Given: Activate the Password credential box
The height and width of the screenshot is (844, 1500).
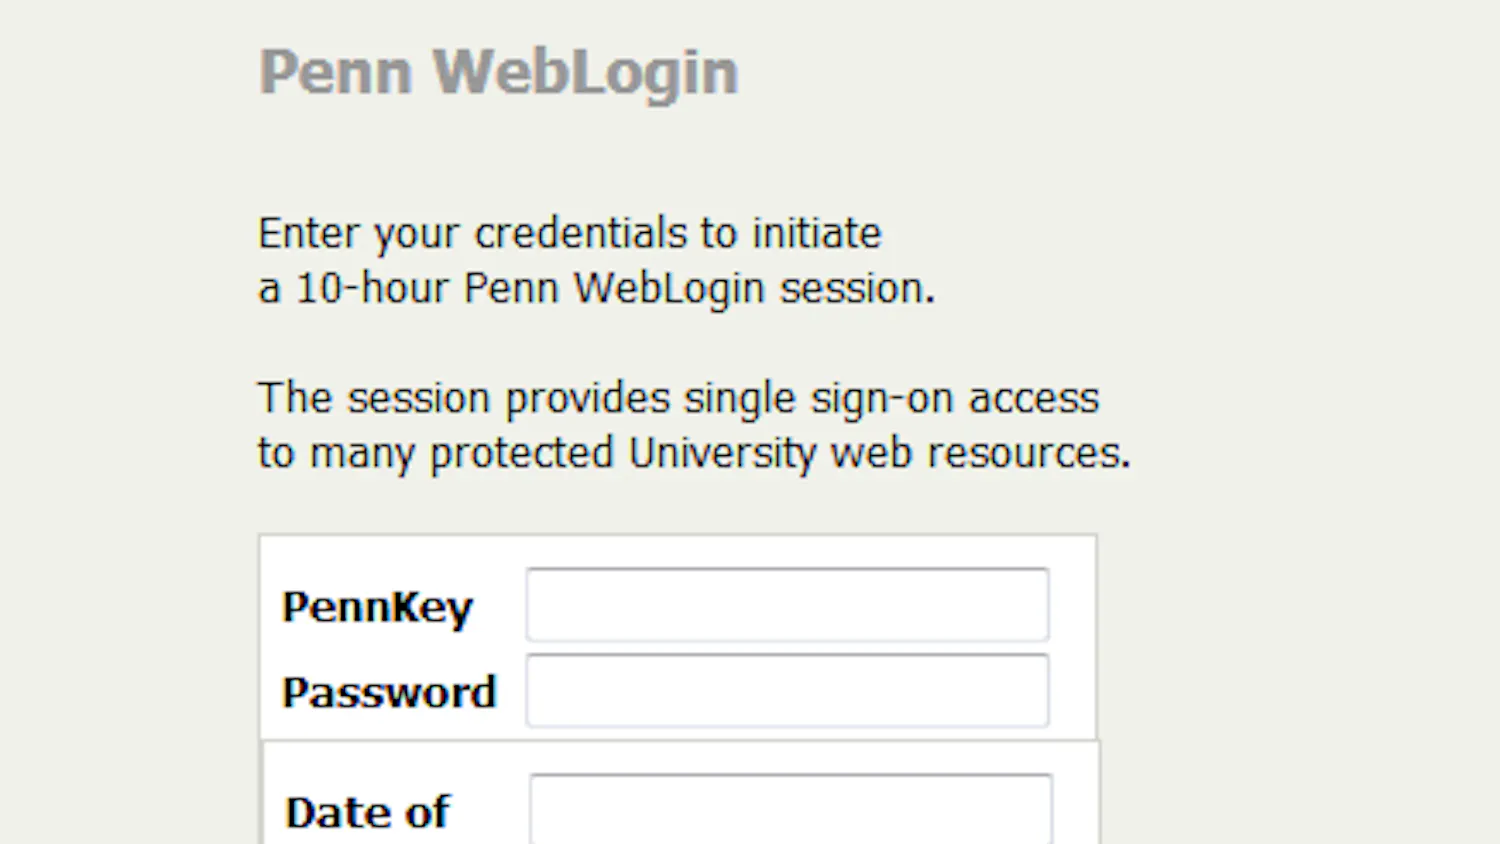Looking at the screenshot, I should [787, 690].
